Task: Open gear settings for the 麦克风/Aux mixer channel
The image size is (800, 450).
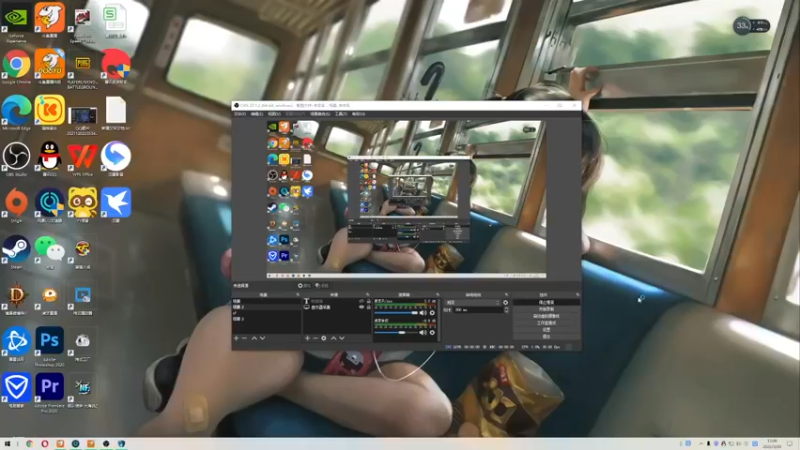Action: [432, 313]
